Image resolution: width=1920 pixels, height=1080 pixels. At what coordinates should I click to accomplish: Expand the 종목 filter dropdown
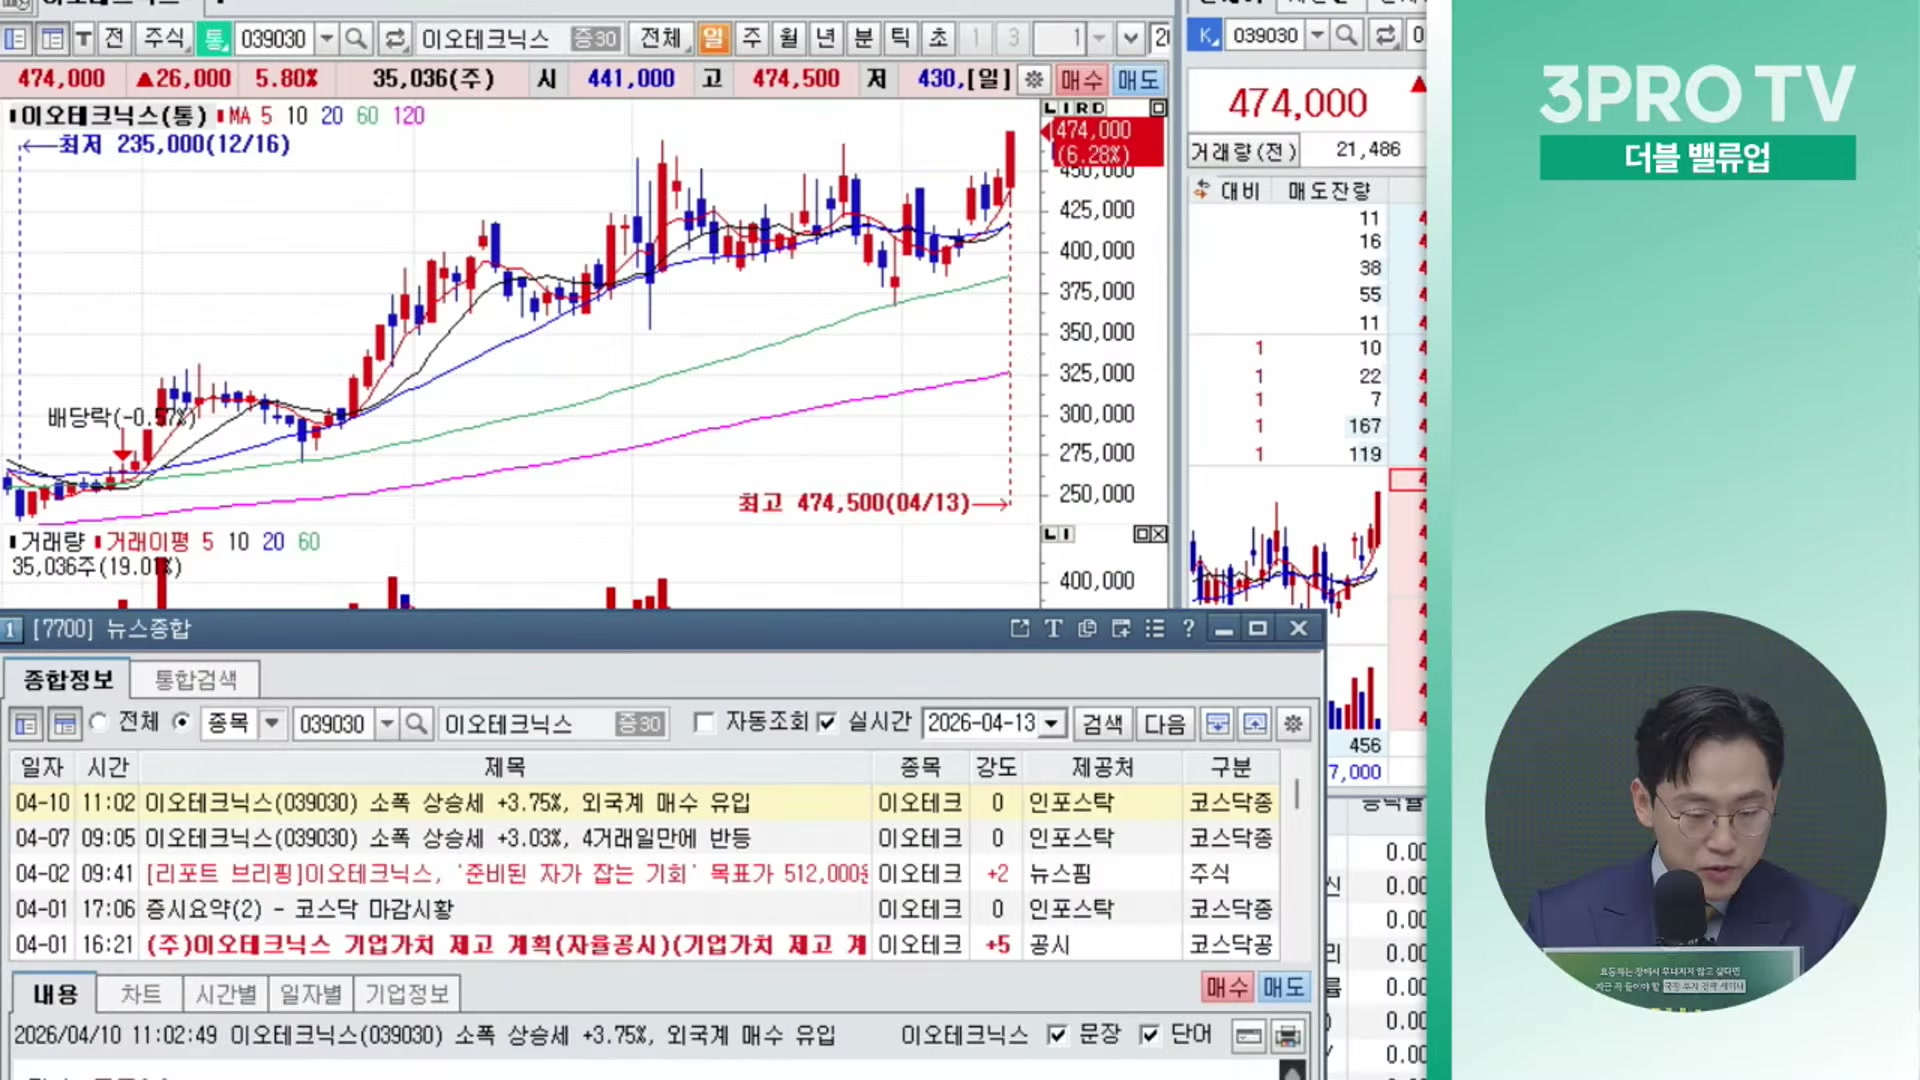point(272,723)
